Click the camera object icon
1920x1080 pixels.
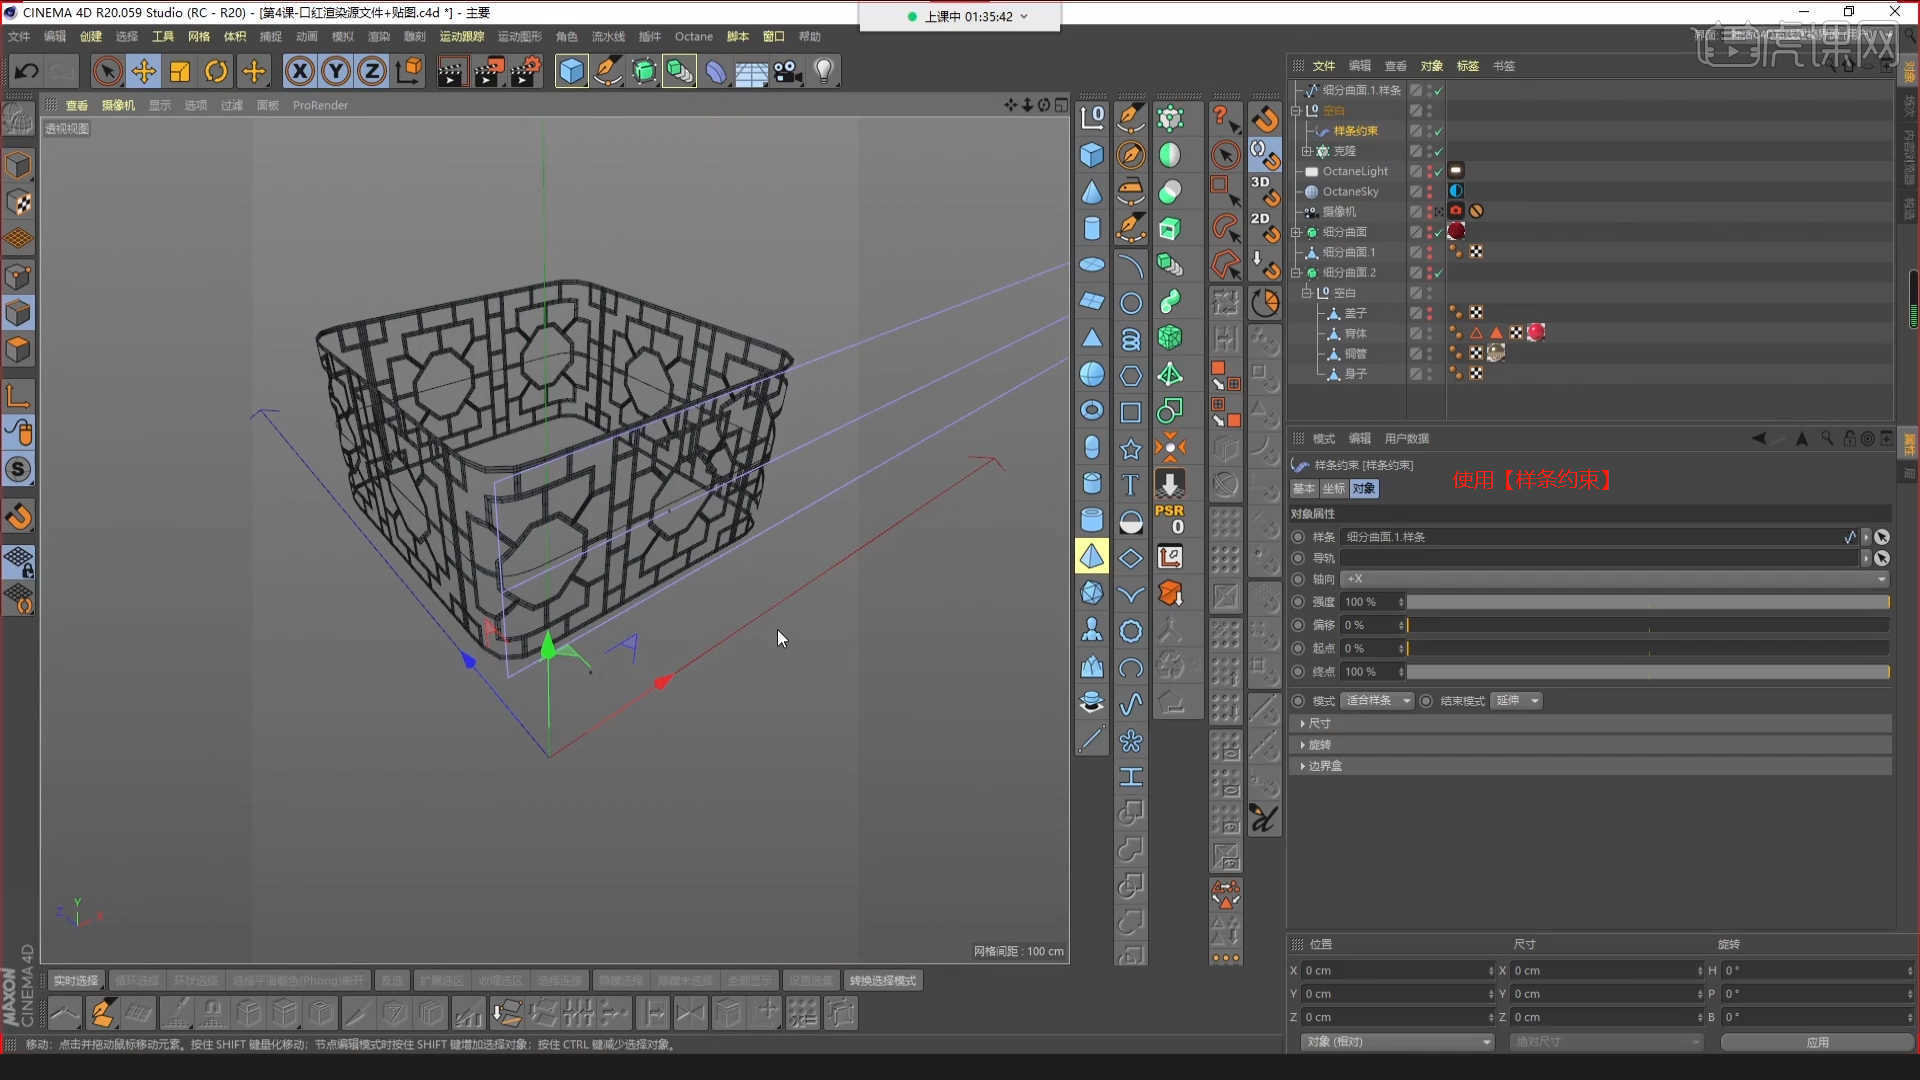(x=788, y=71)
